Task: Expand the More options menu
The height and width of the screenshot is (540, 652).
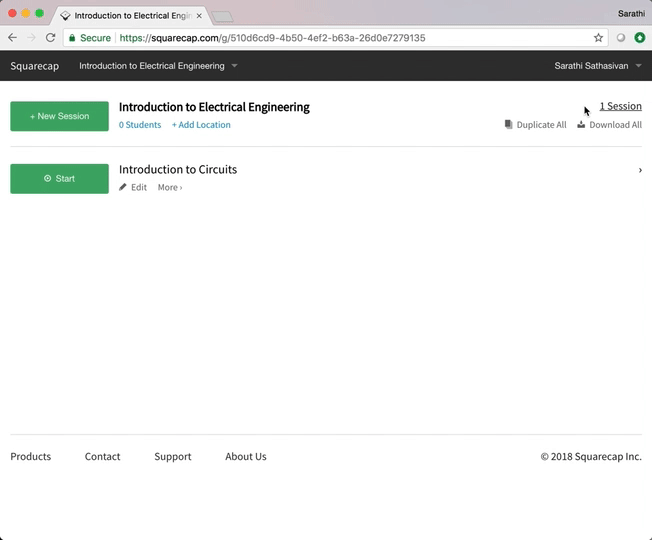Action: pyautogui.click(x=170, y=187)
